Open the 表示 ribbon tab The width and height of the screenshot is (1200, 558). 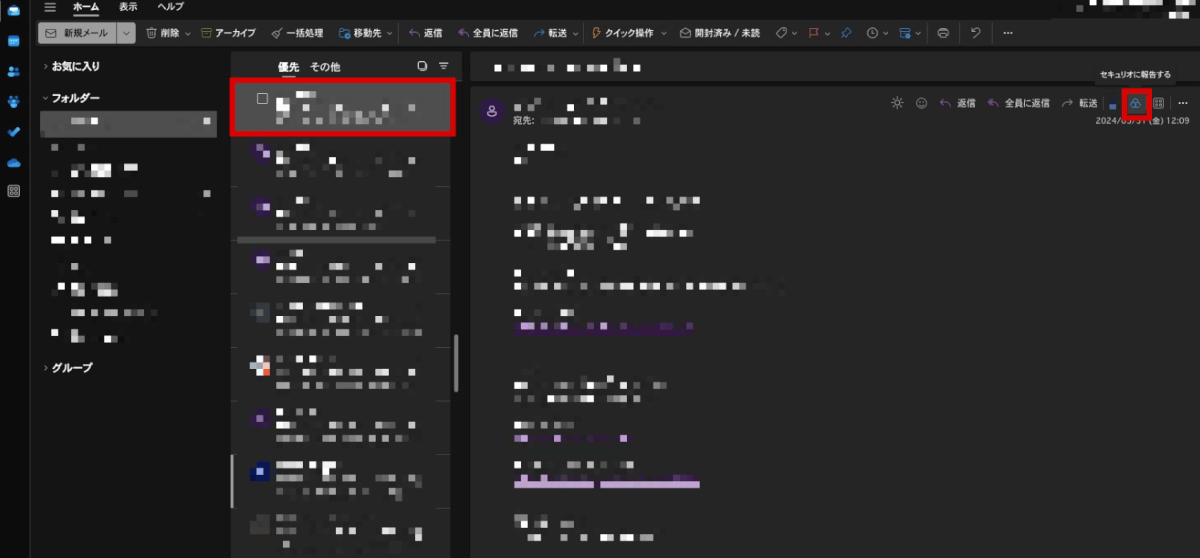(128, 7)
